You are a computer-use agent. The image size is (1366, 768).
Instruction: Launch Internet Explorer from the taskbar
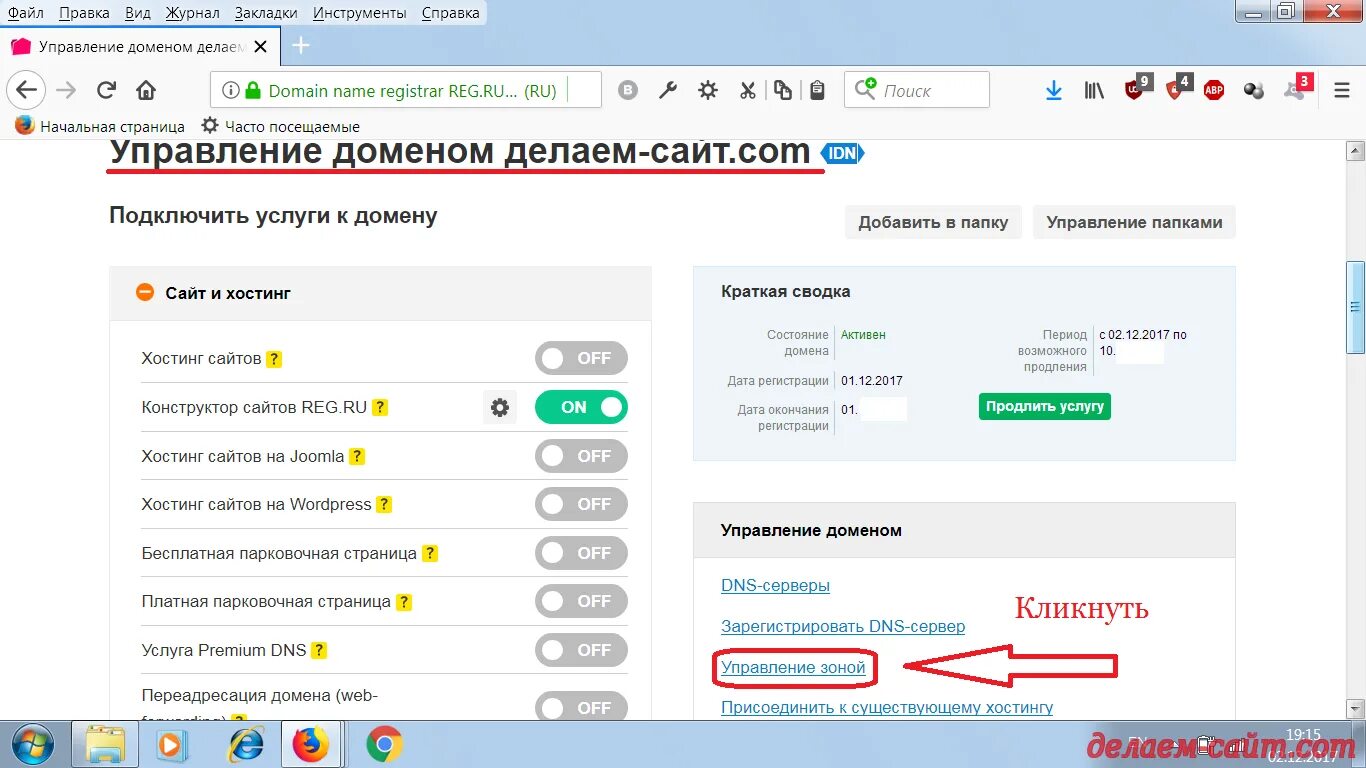(x=246, y=744)
